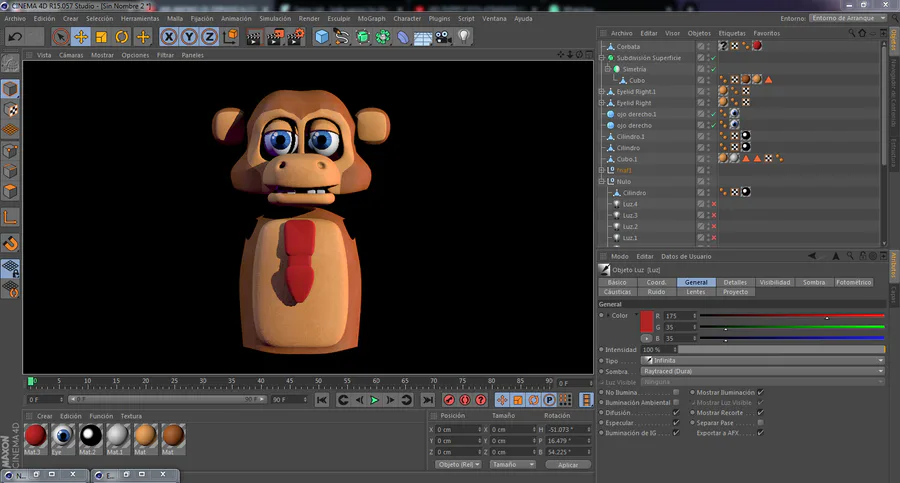Click the red color swatch of the light
Screen dimensions: 900x483
[647, 322]
